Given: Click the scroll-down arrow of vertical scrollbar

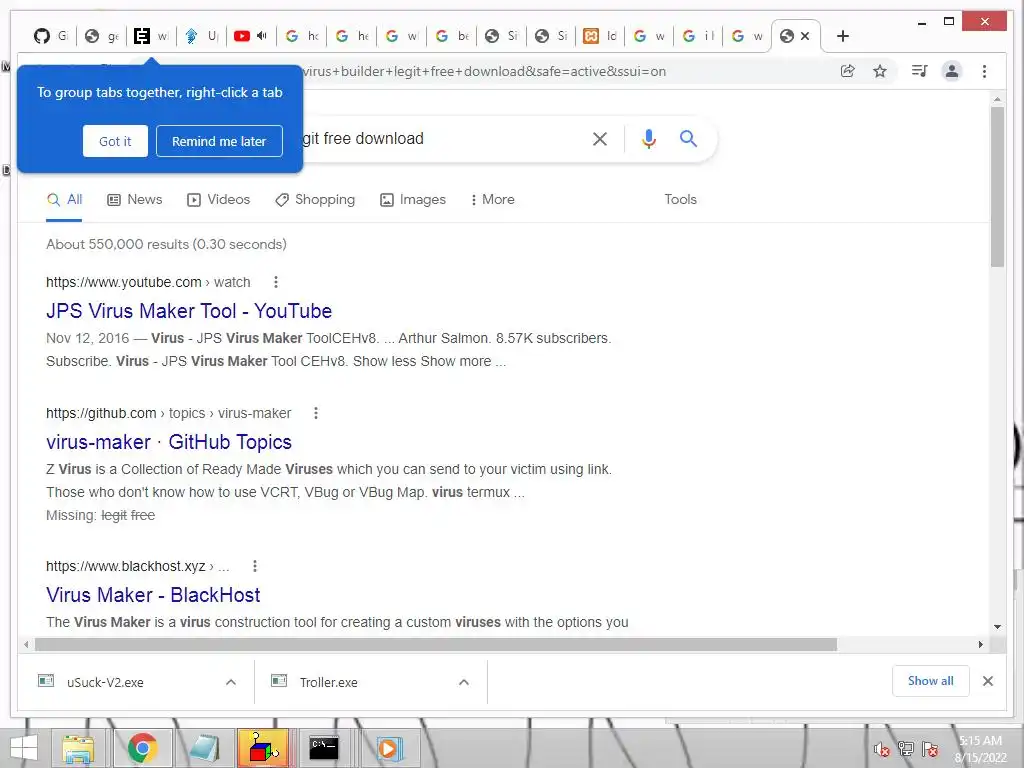Looking at the screenshot, I should click(997, 627).
